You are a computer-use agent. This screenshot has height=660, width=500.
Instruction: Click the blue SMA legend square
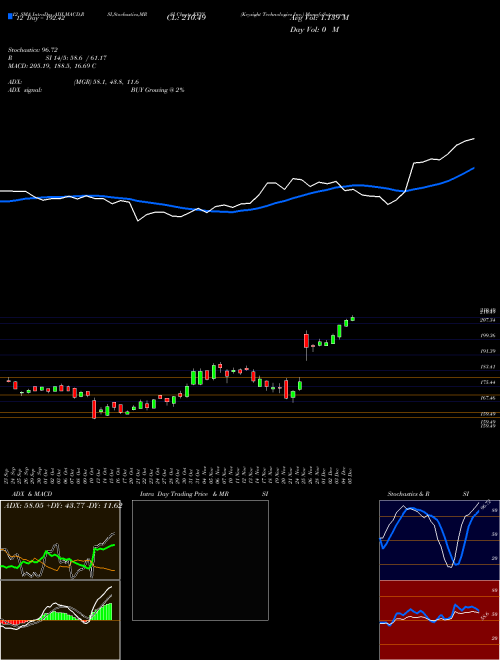tap(11, 16)
